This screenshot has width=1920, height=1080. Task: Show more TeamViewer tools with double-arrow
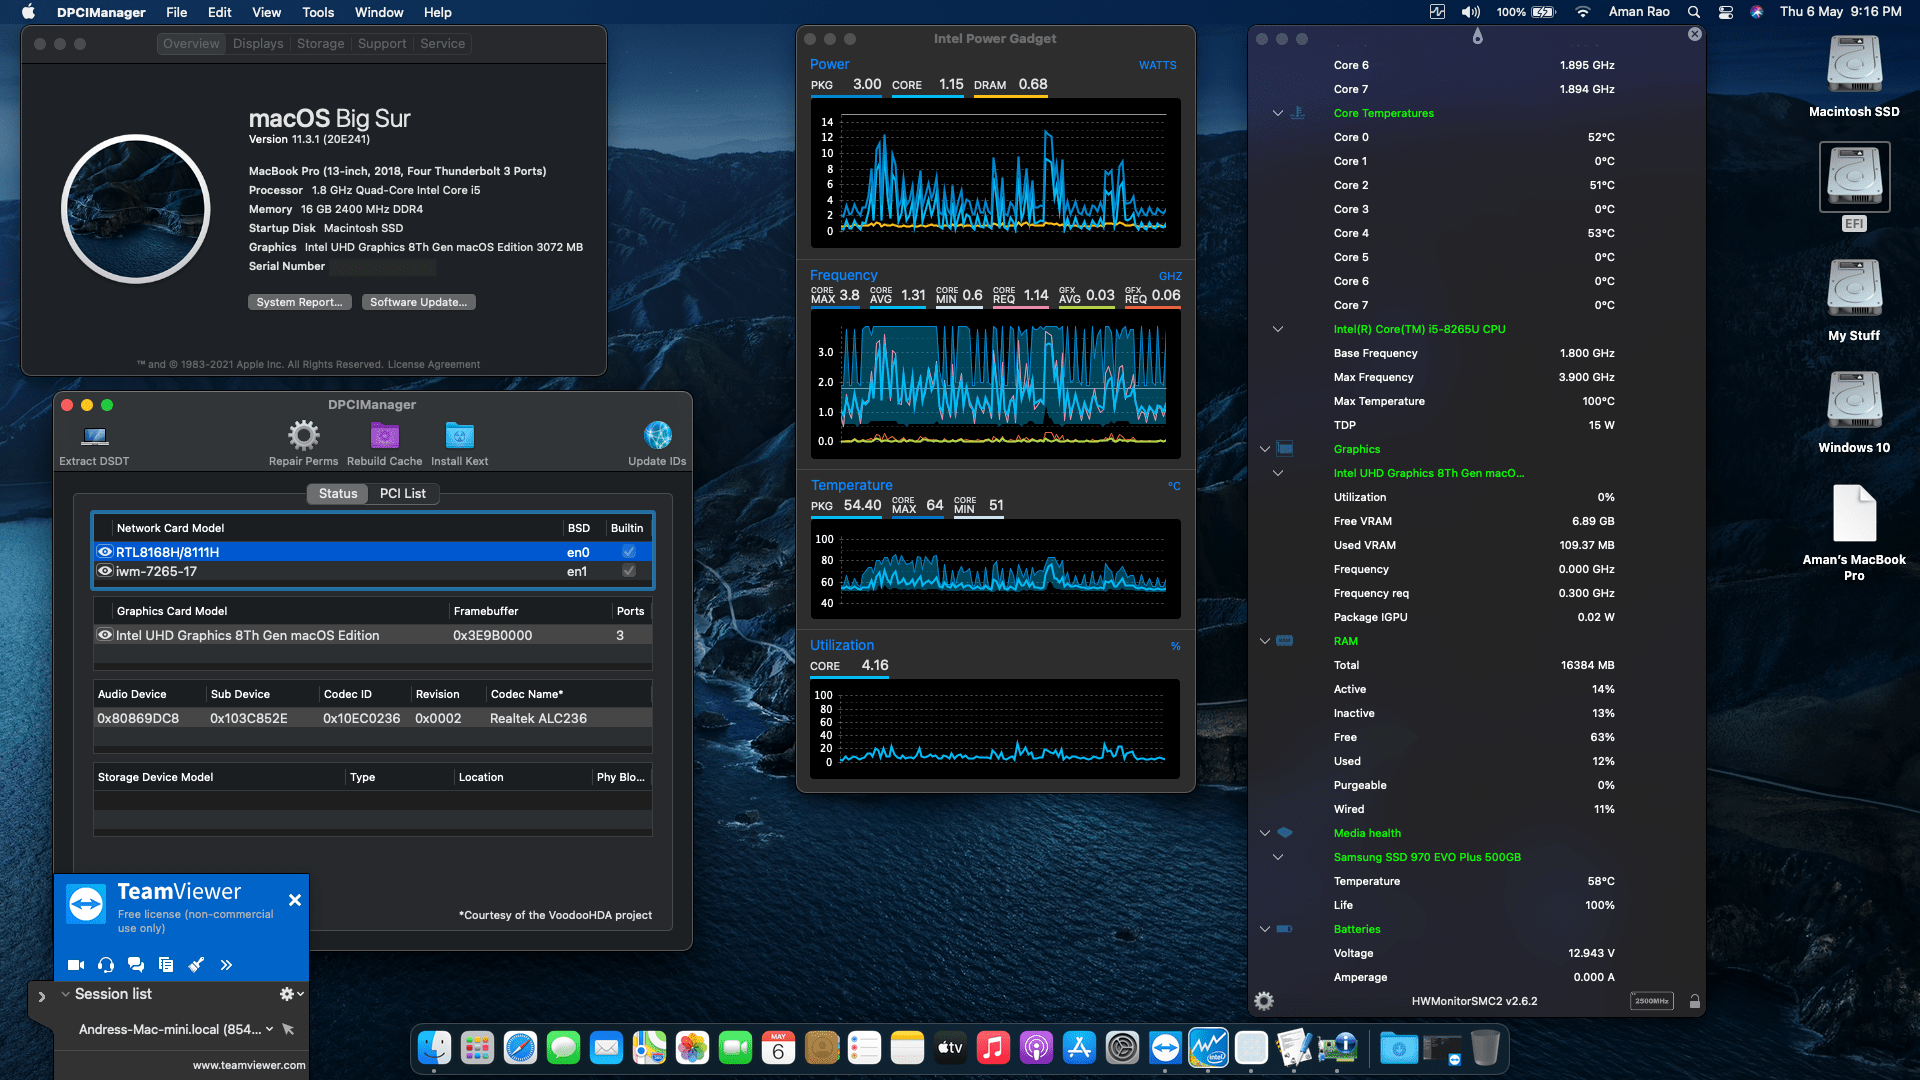pyautogui.click(x=226, y=965)
